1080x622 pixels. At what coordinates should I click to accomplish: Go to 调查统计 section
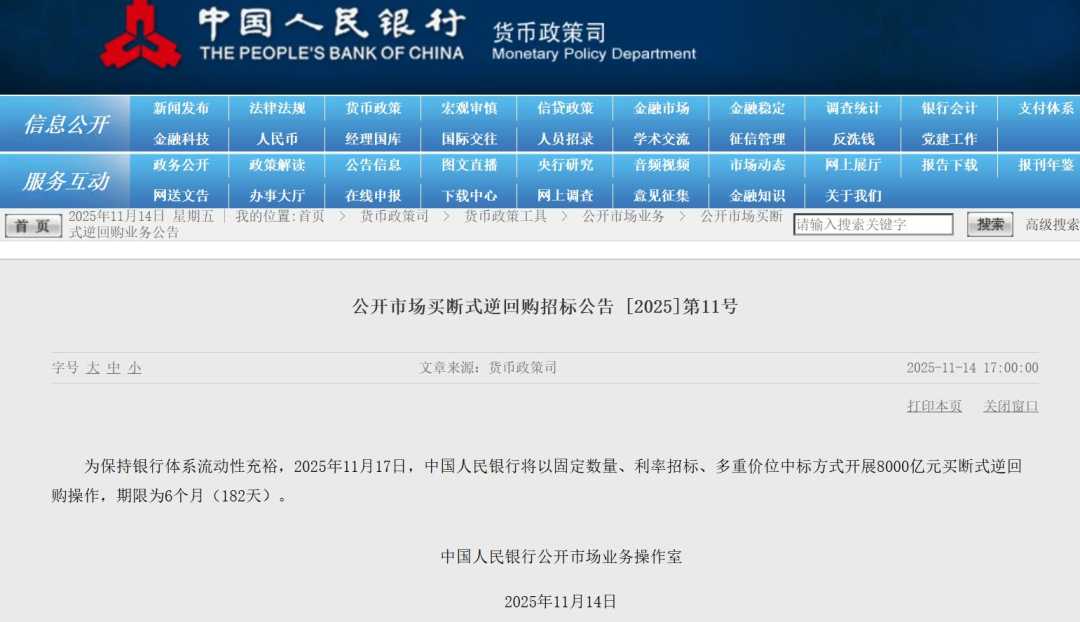[853, 108]
